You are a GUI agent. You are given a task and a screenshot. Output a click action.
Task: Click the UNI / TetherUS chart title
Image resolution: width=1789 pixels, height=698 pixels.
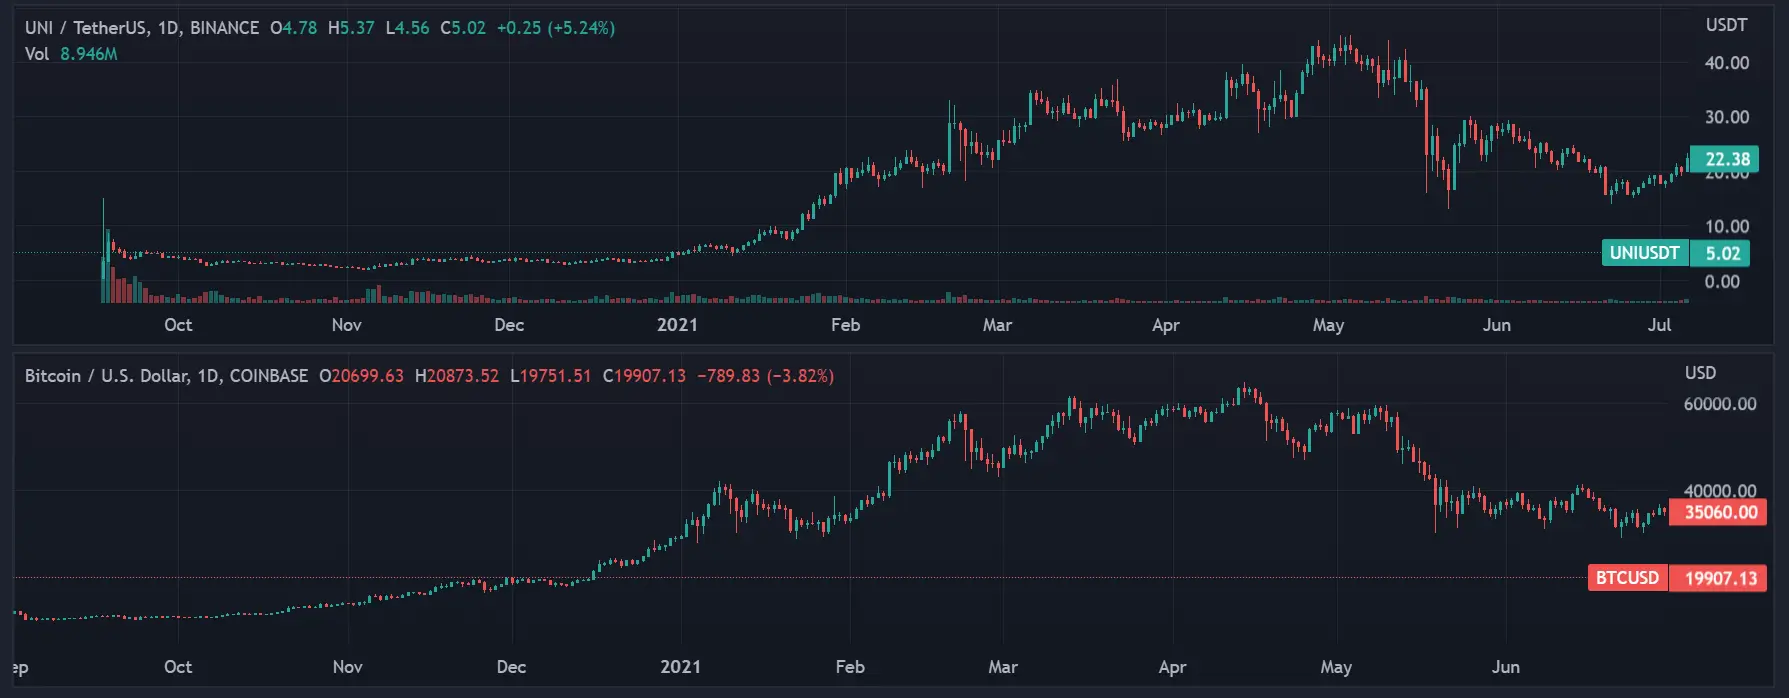pyautogui.click(x=141, y=28)
